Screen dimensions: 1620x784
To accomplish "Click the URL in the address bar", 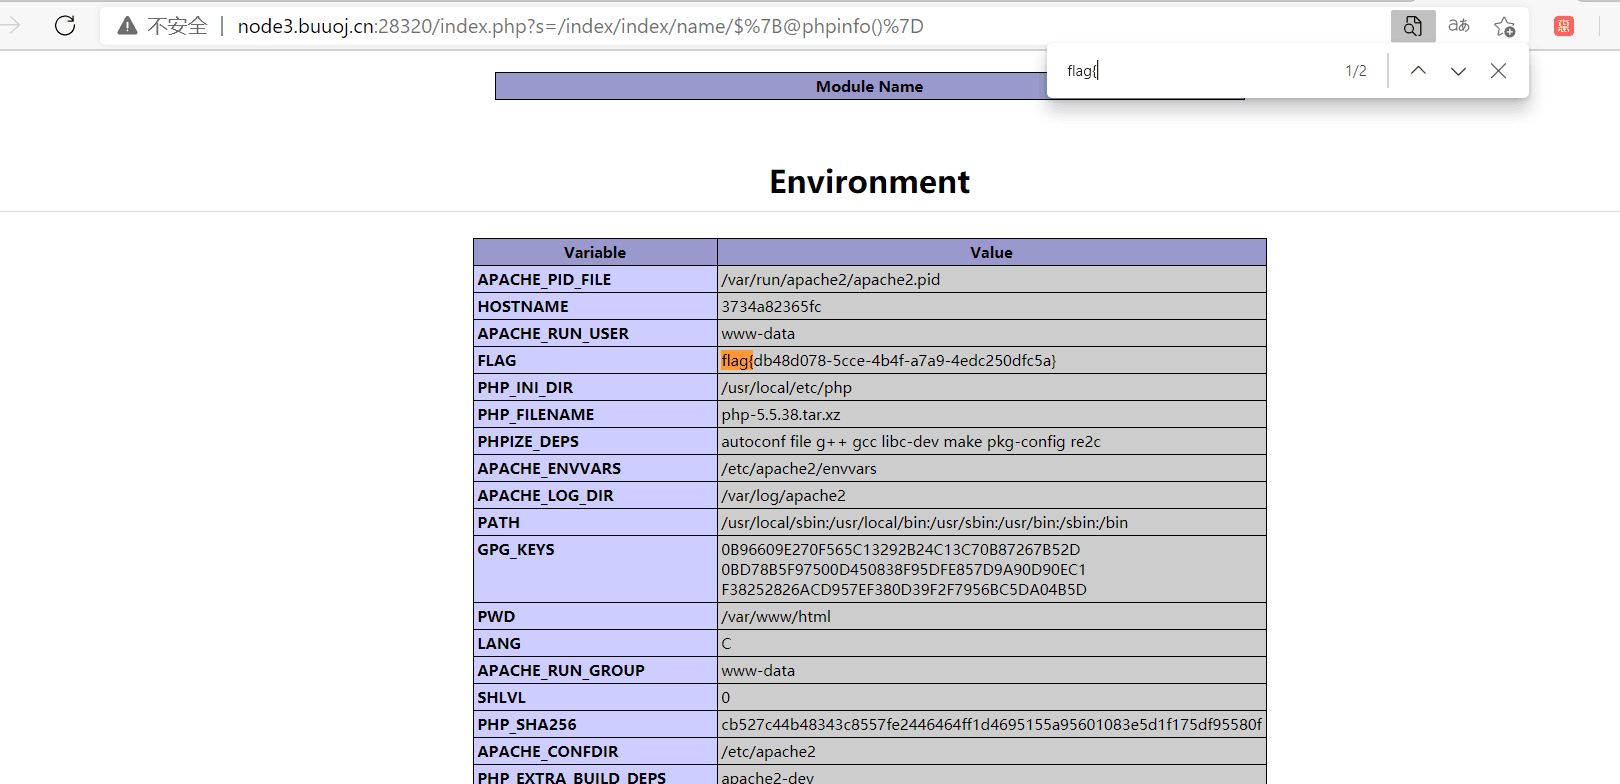I will 580,26.
